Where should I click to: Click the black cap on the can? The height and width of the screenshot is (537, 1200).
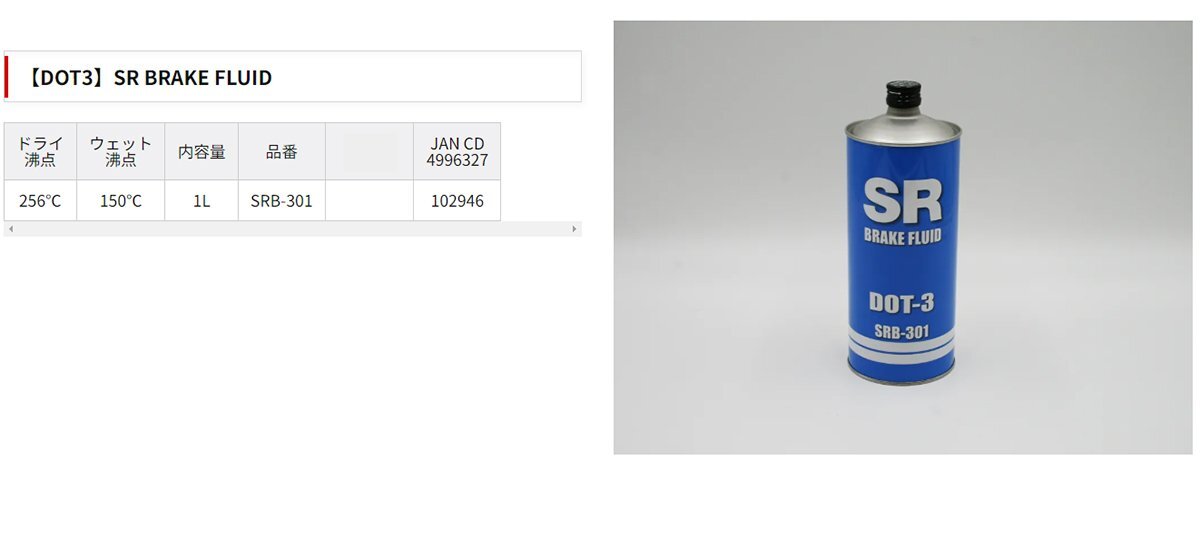pyautogui.click(x=903, y=102)
